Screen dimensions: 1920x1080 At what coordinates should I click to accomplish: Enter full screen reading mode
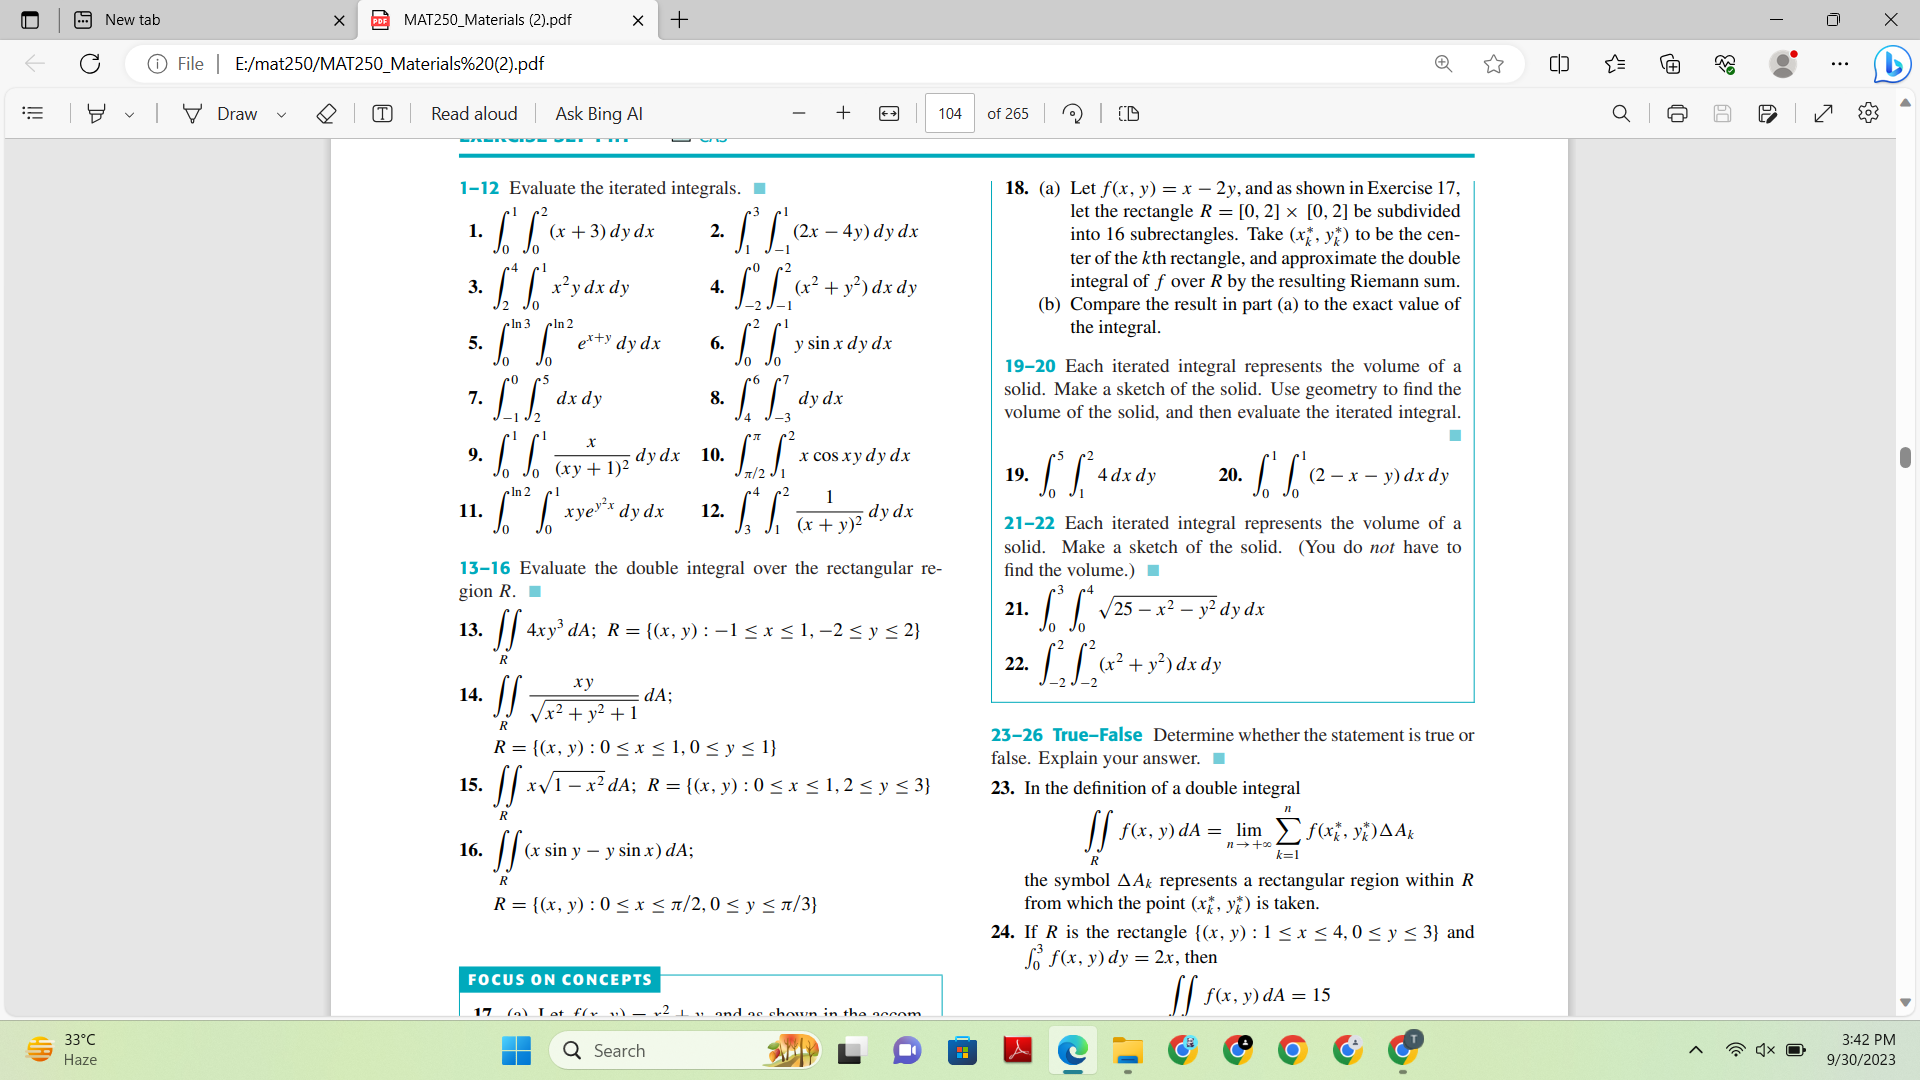(x=1823, y=113)
